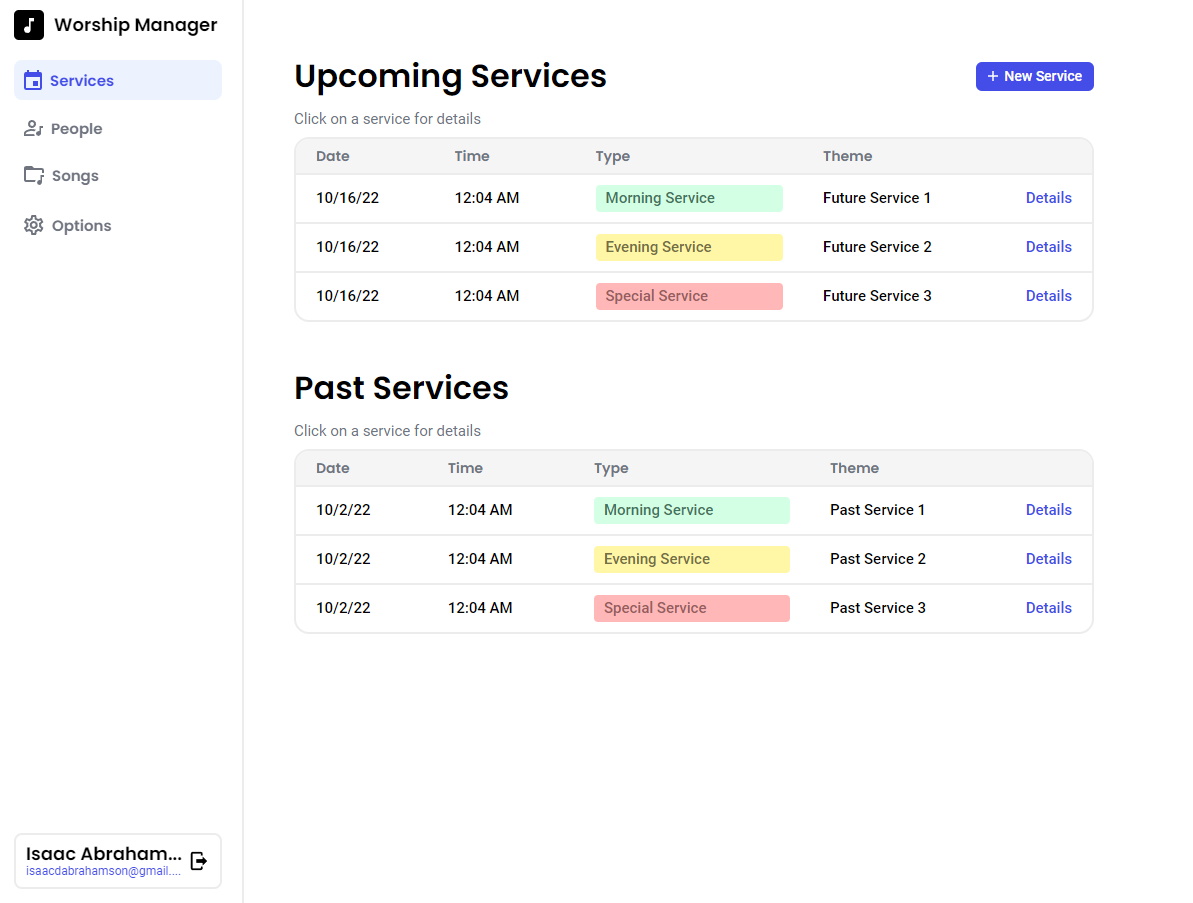Select red Special Service tag in Upcoming Services

(689, 296)
